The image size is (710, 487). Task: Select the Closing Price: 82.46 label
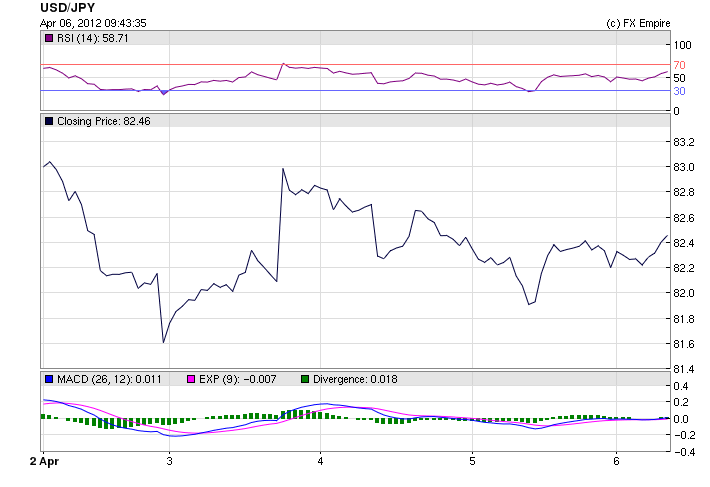(103, 121)
